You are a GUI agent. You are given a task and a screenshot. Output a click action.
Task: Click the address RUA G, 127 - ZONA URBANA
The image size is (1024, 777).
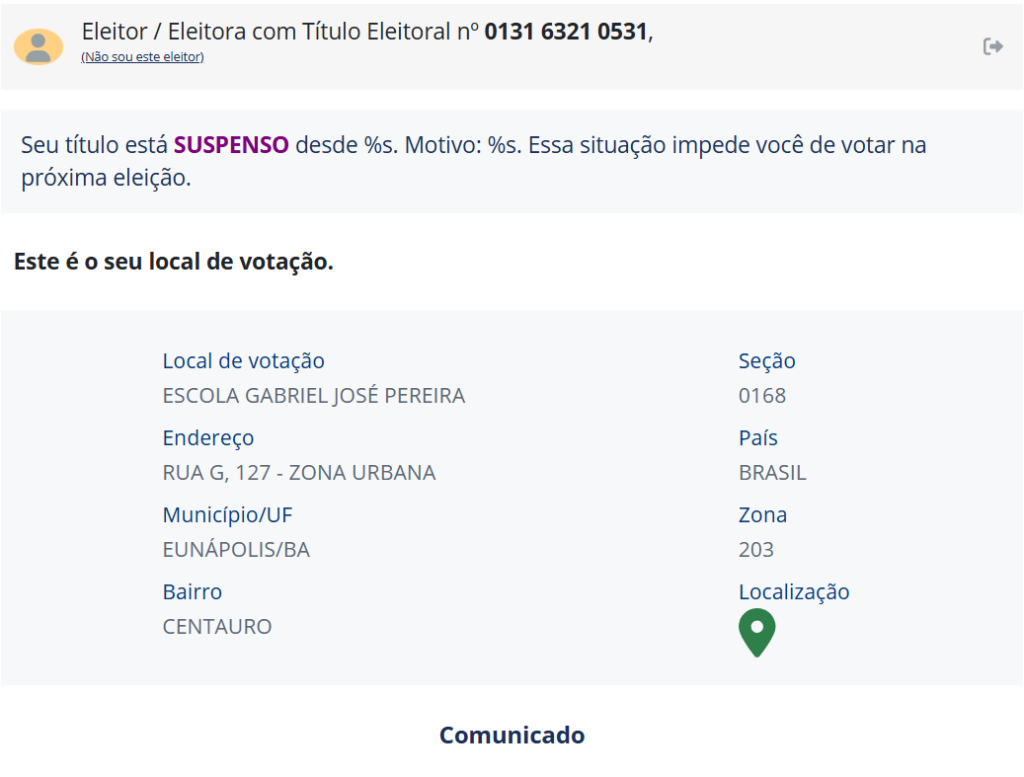pos(299,473)
